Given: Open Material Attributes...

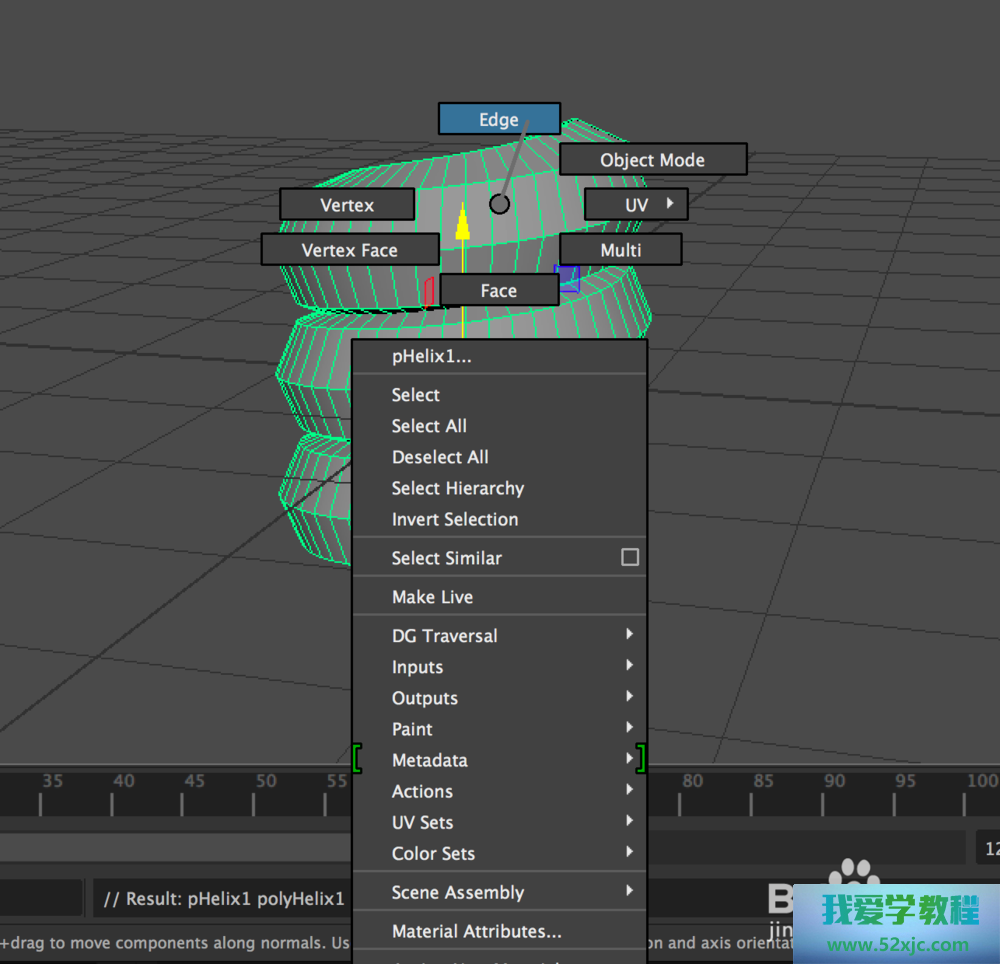Looking at the screenshot, I should point(476,931).
